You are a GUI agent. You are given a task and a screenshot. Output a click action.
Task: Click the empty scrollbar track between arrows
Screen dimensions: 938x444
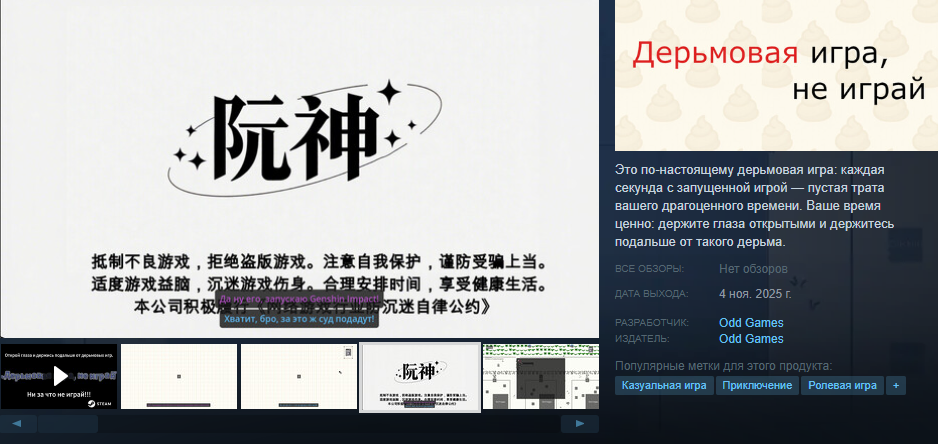pyautogui.click(x=330, y=424)
